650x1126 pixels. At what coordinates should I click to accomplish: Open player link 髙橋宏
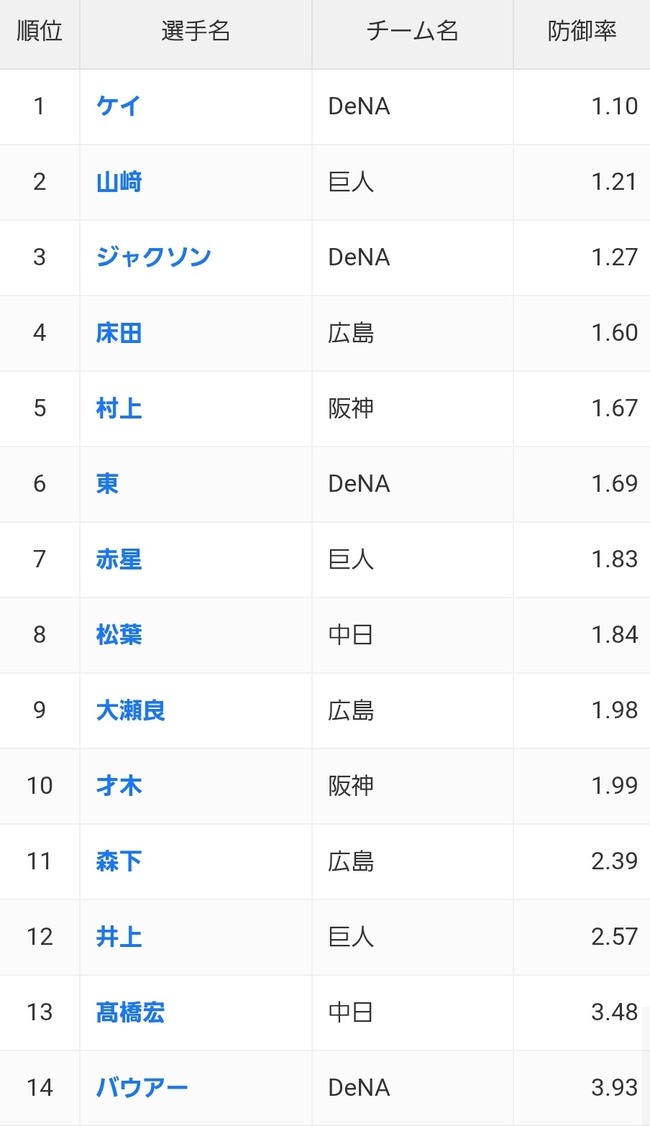(x=130, y=1012)
